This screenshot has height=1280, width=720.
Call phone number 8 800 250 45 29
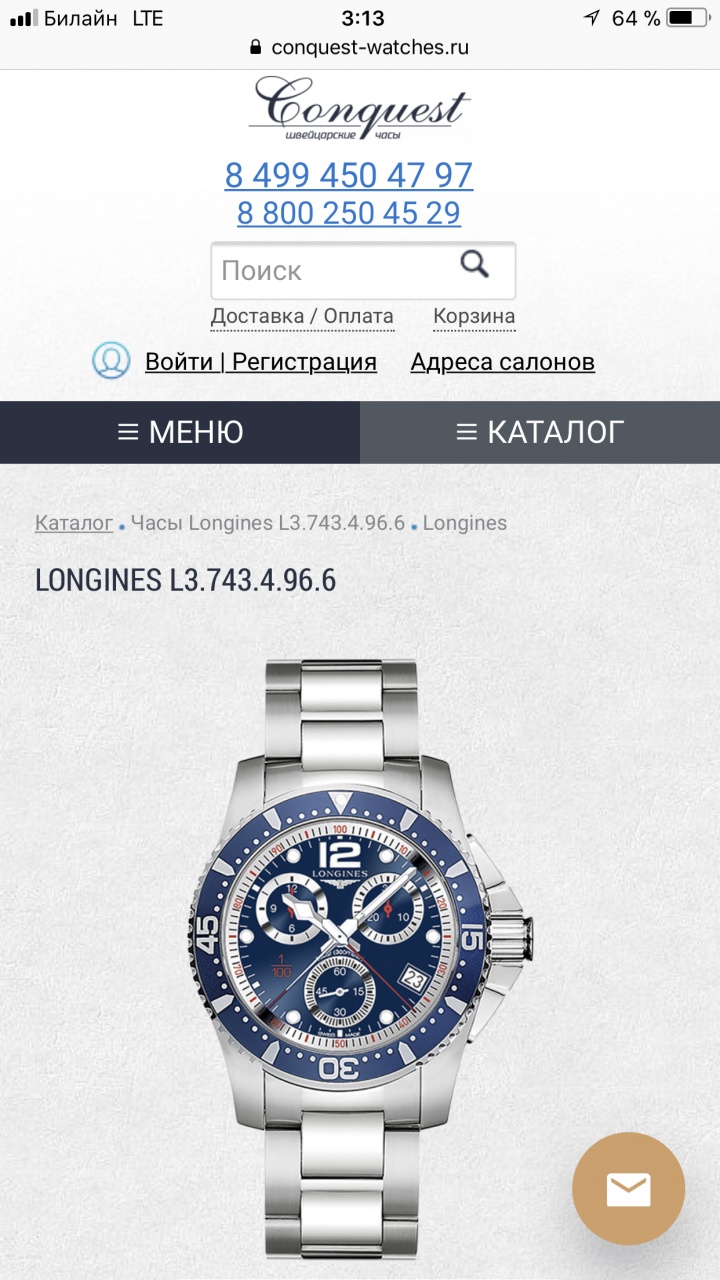click(349, 213)
